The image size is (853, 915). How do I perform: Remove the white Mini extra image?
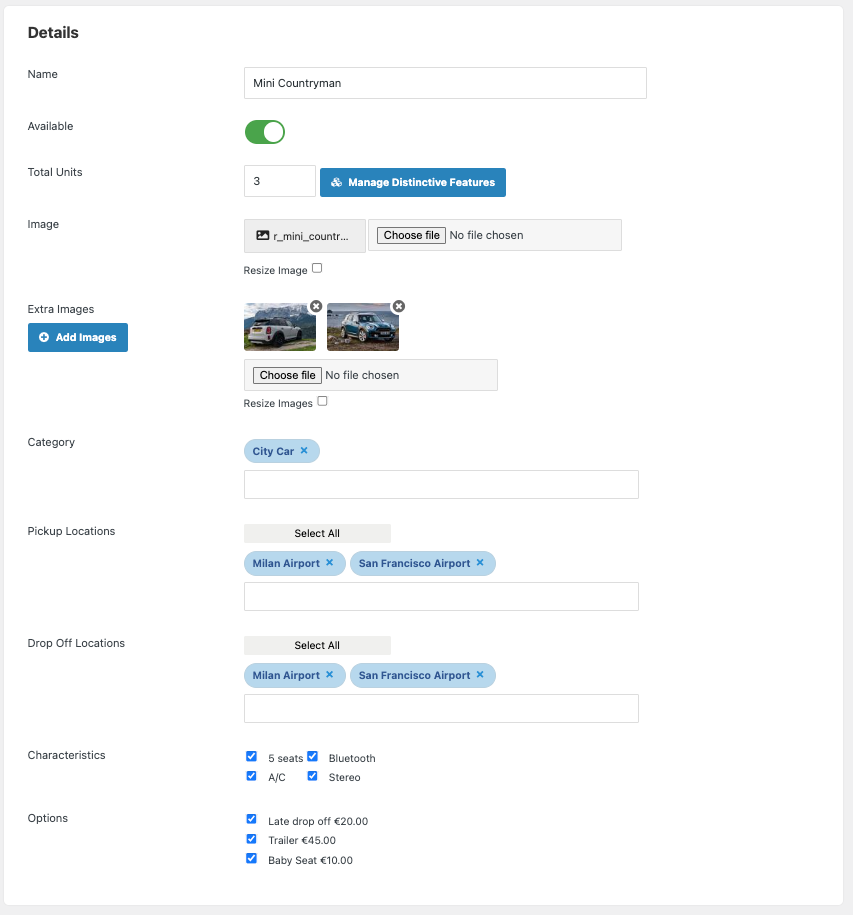316,306
